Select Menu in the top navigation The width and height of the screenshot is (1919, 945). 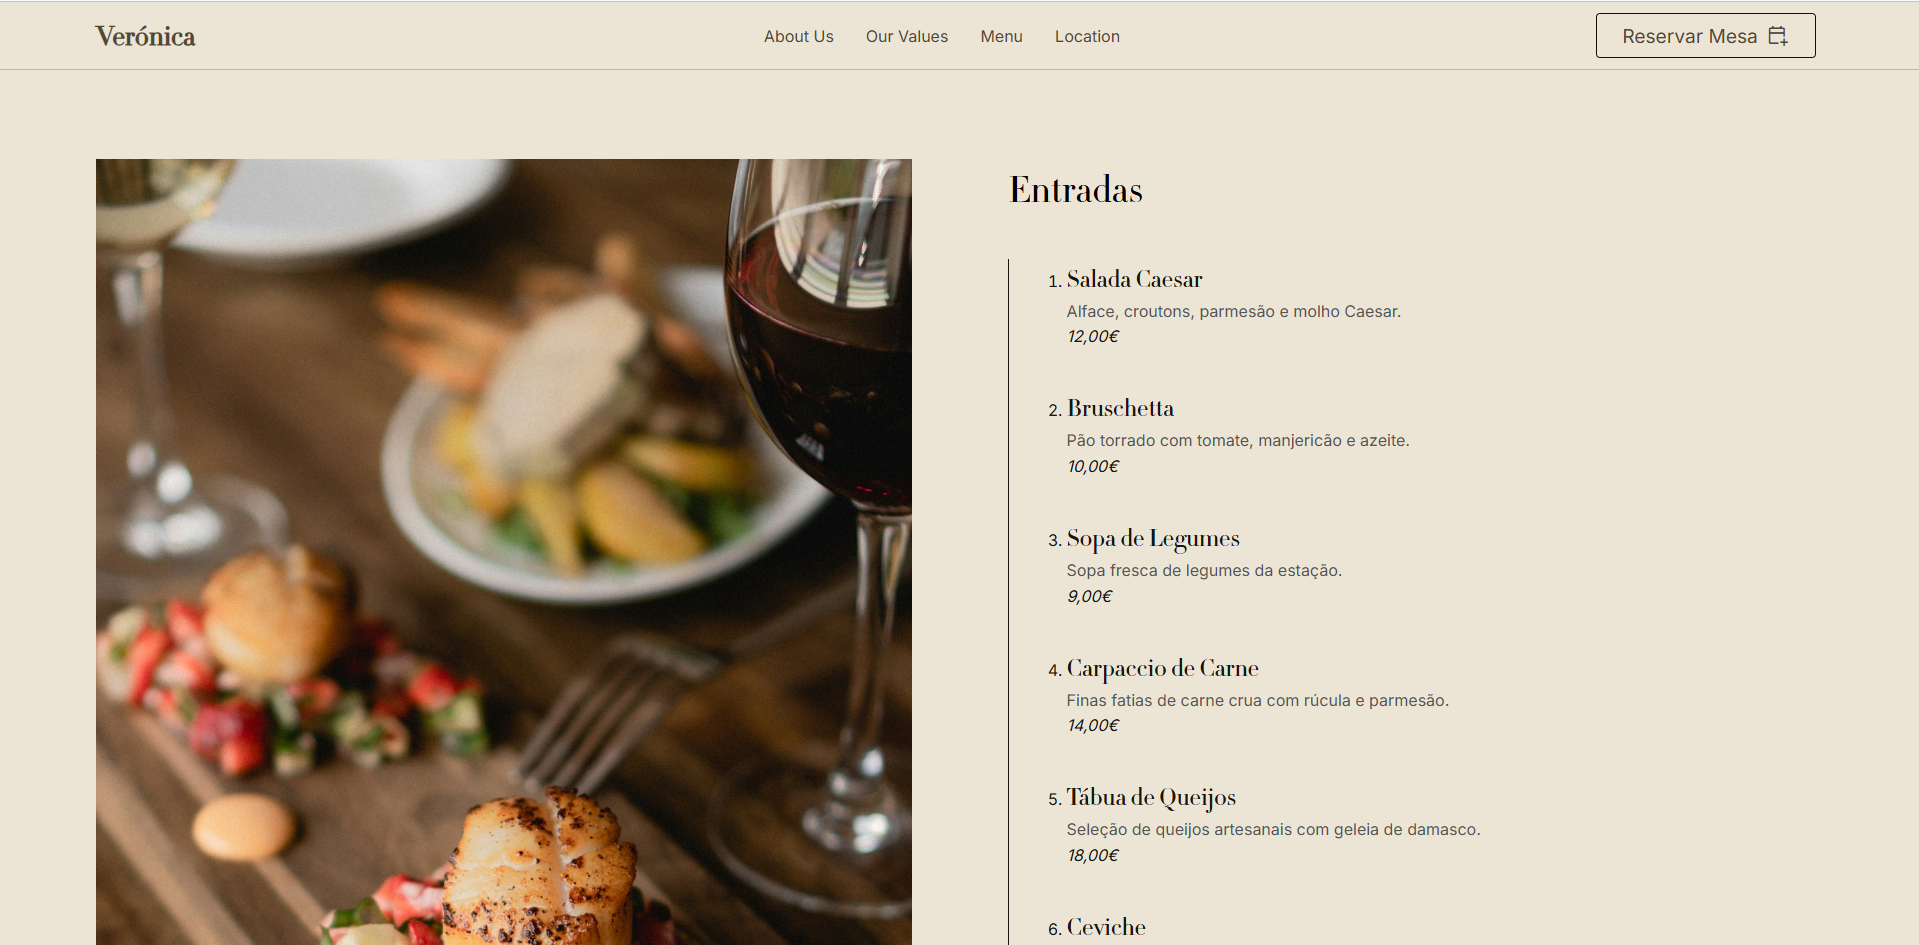1001,36
